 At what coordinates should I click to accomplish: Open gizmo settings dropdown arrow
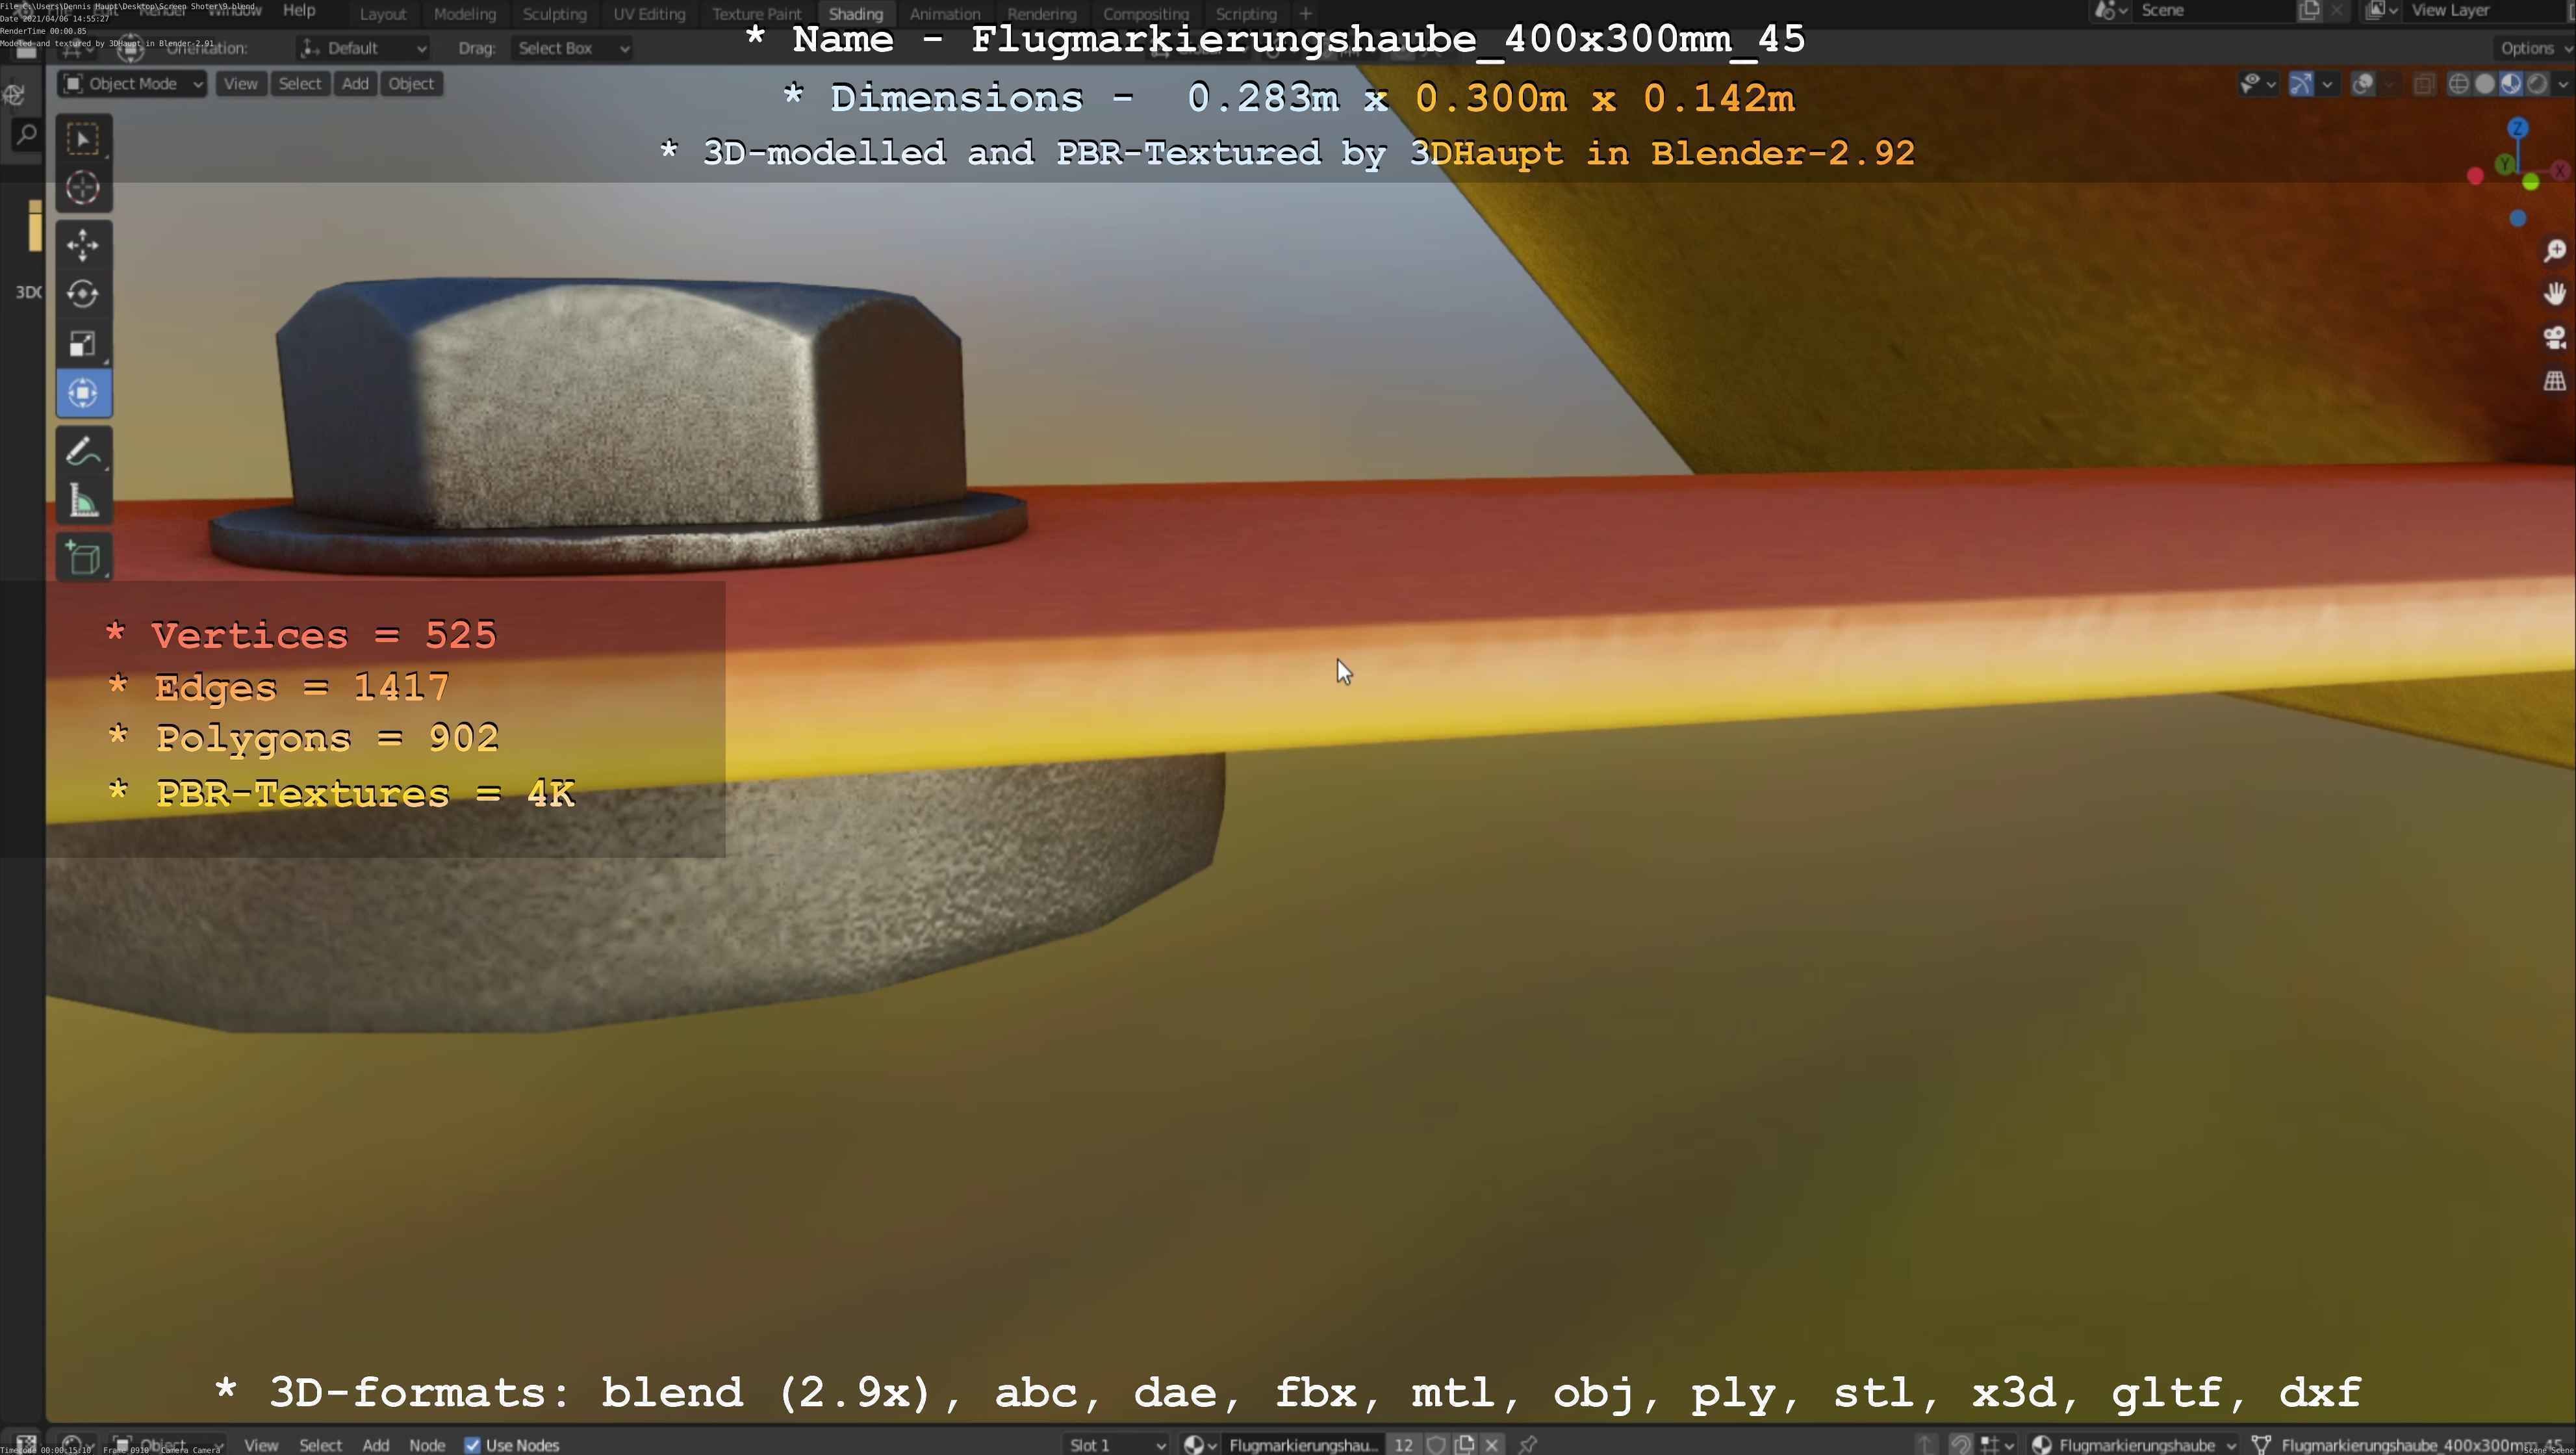(x=2327, y=84)
